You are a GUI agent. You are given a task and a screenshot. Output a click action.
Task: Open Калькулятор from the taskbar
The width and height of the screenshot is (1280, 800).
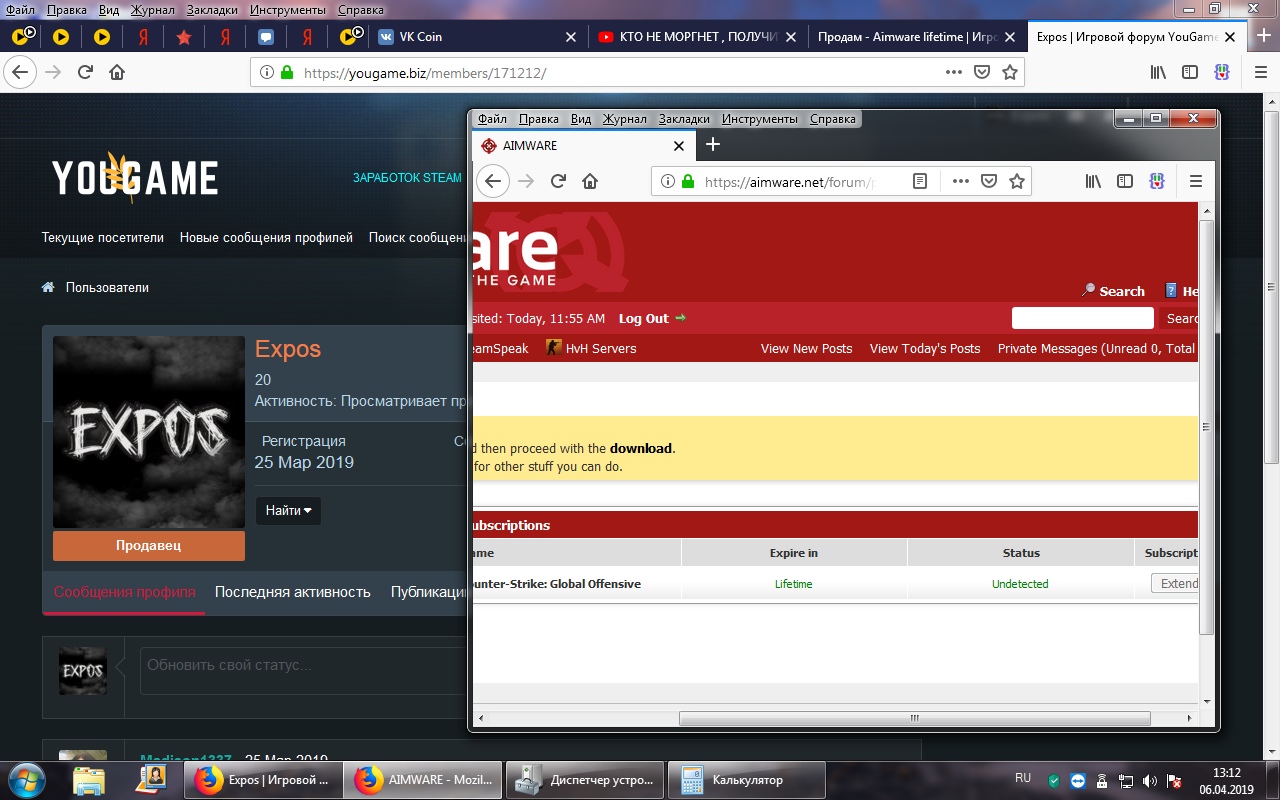click(x=747, y=780)
